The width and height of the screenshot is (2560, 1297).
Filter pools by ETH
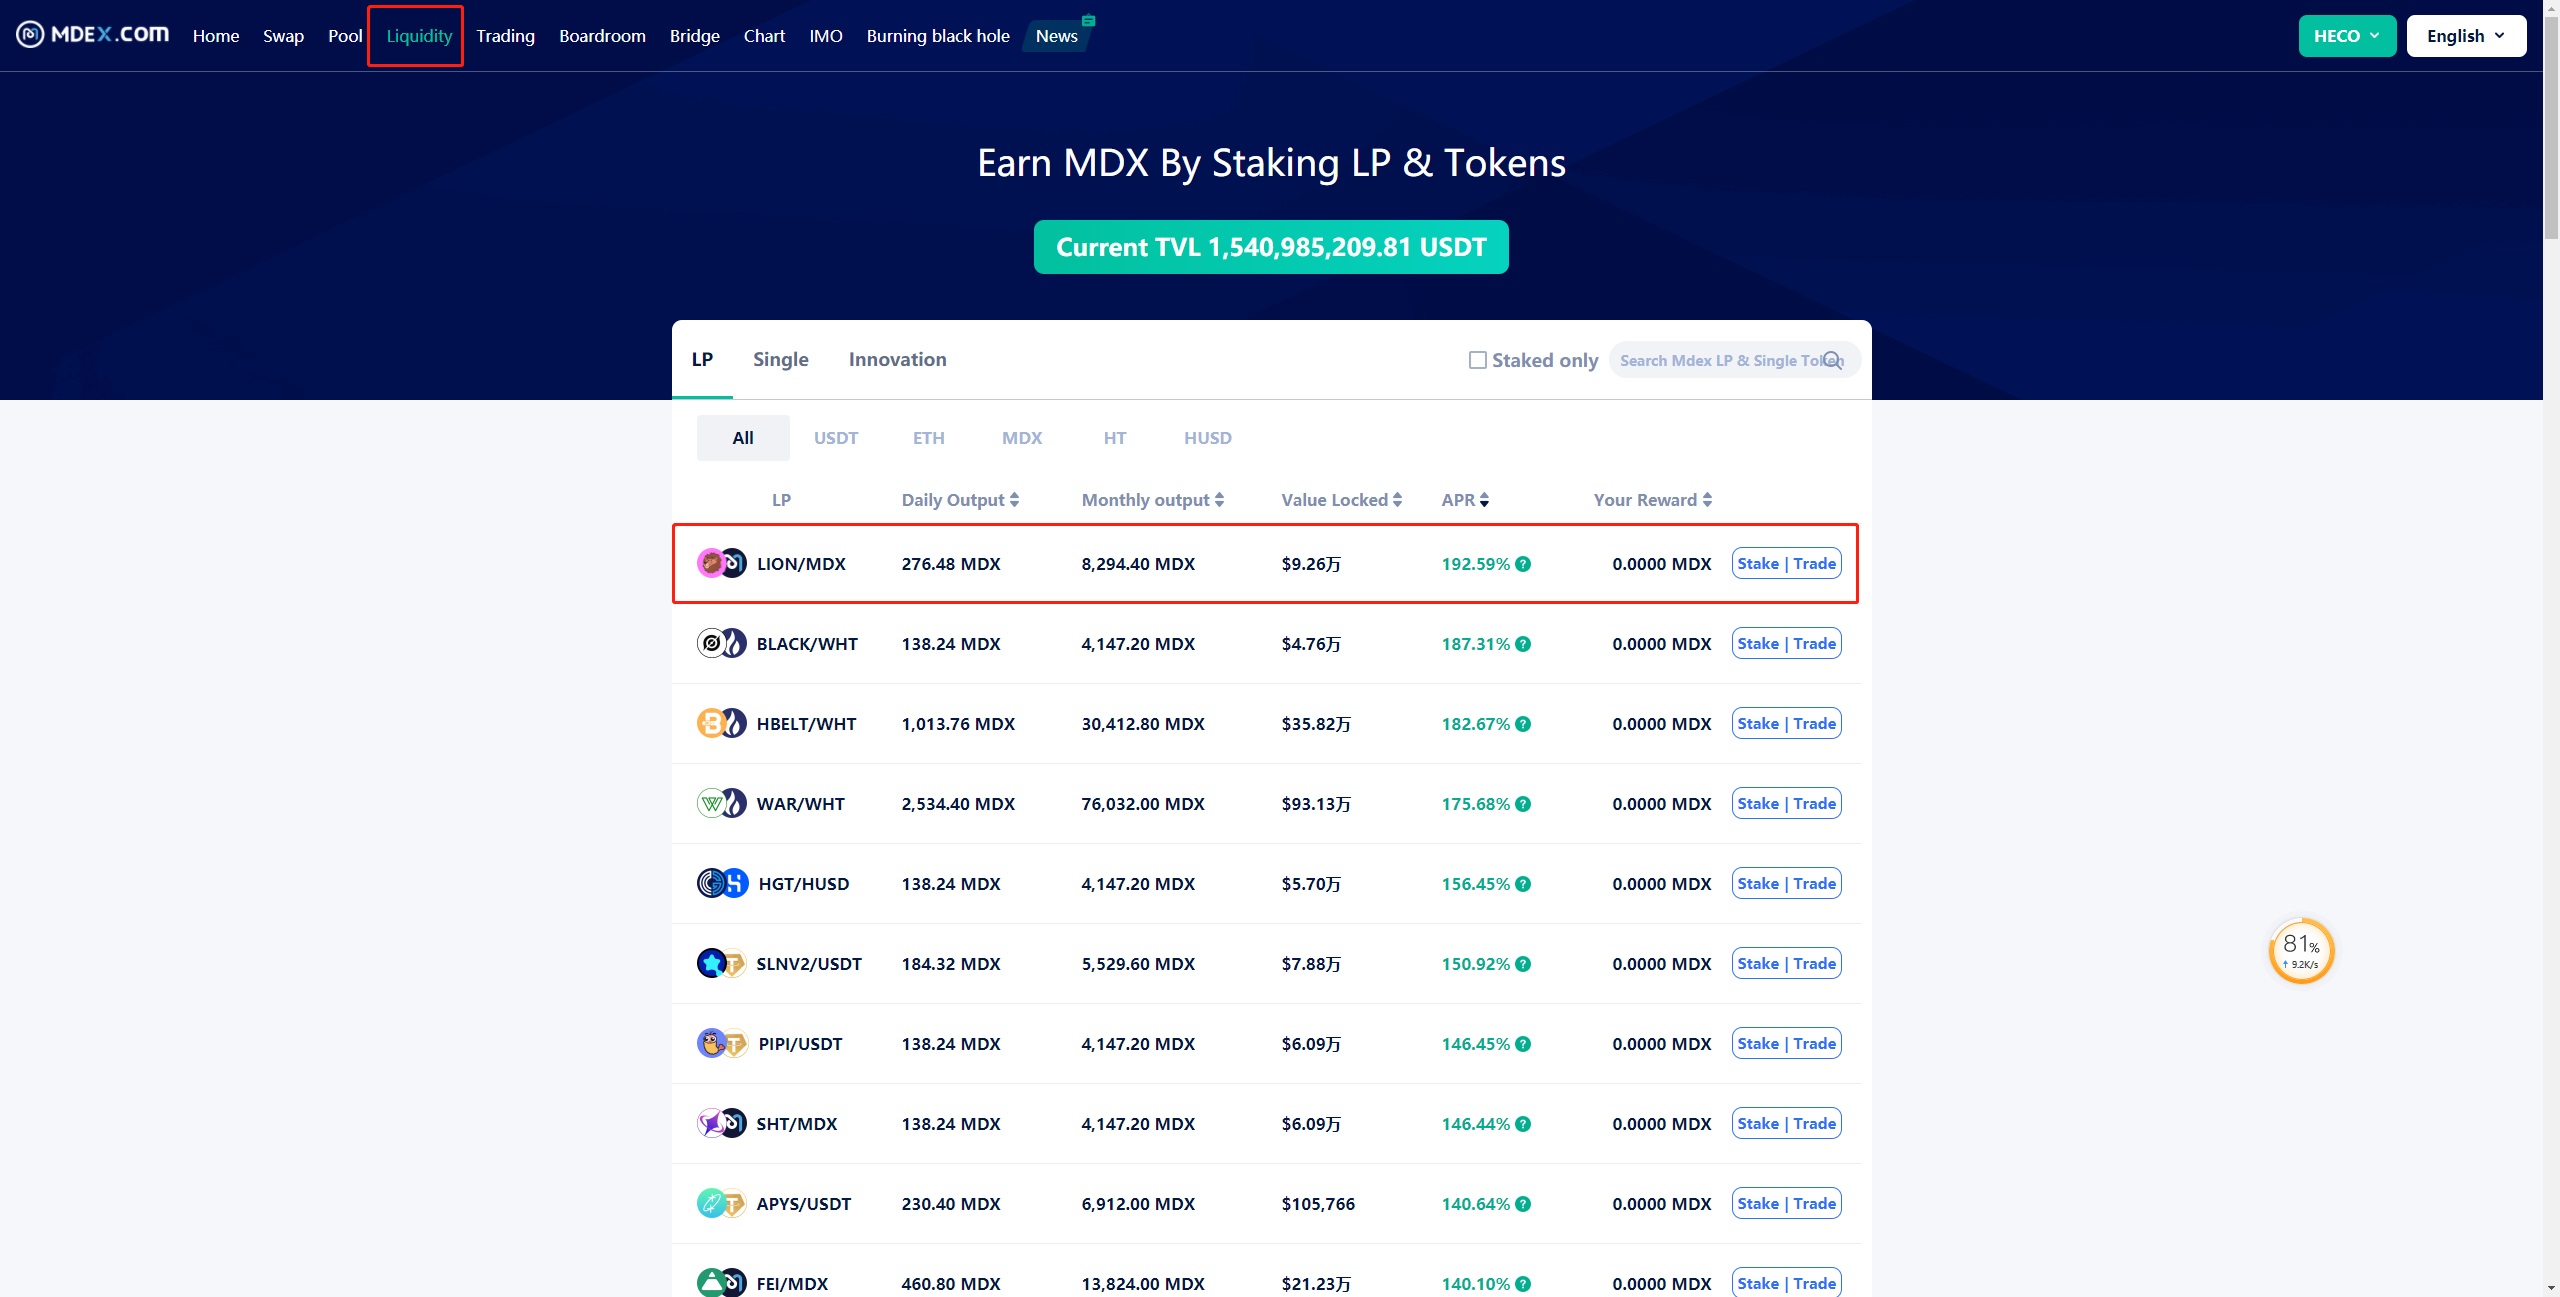coord(929,438)
